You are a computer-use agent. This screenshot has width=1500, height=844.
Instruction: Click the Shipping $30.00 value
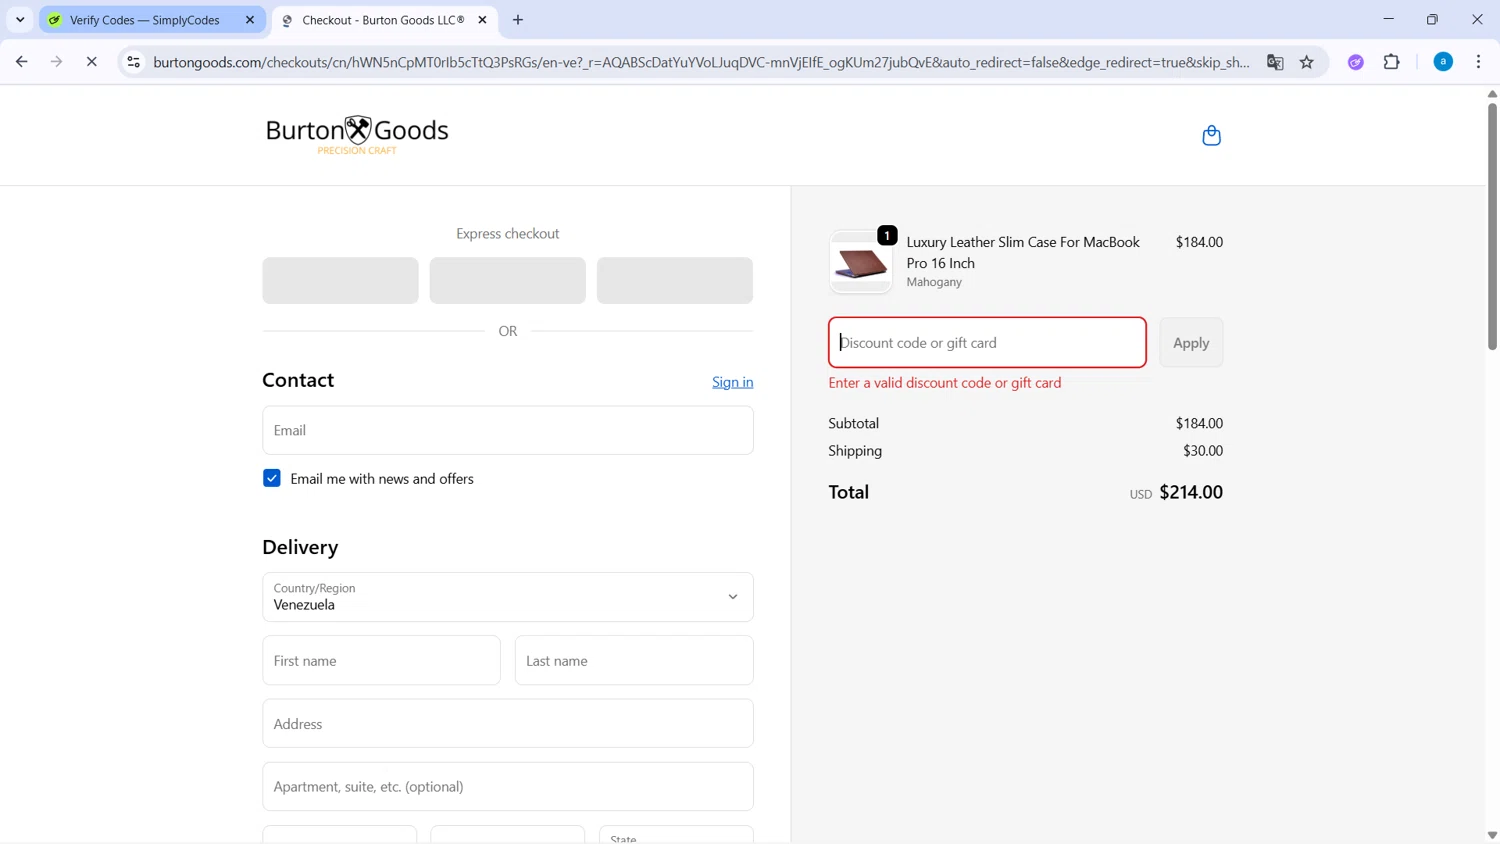[1203, 450]
